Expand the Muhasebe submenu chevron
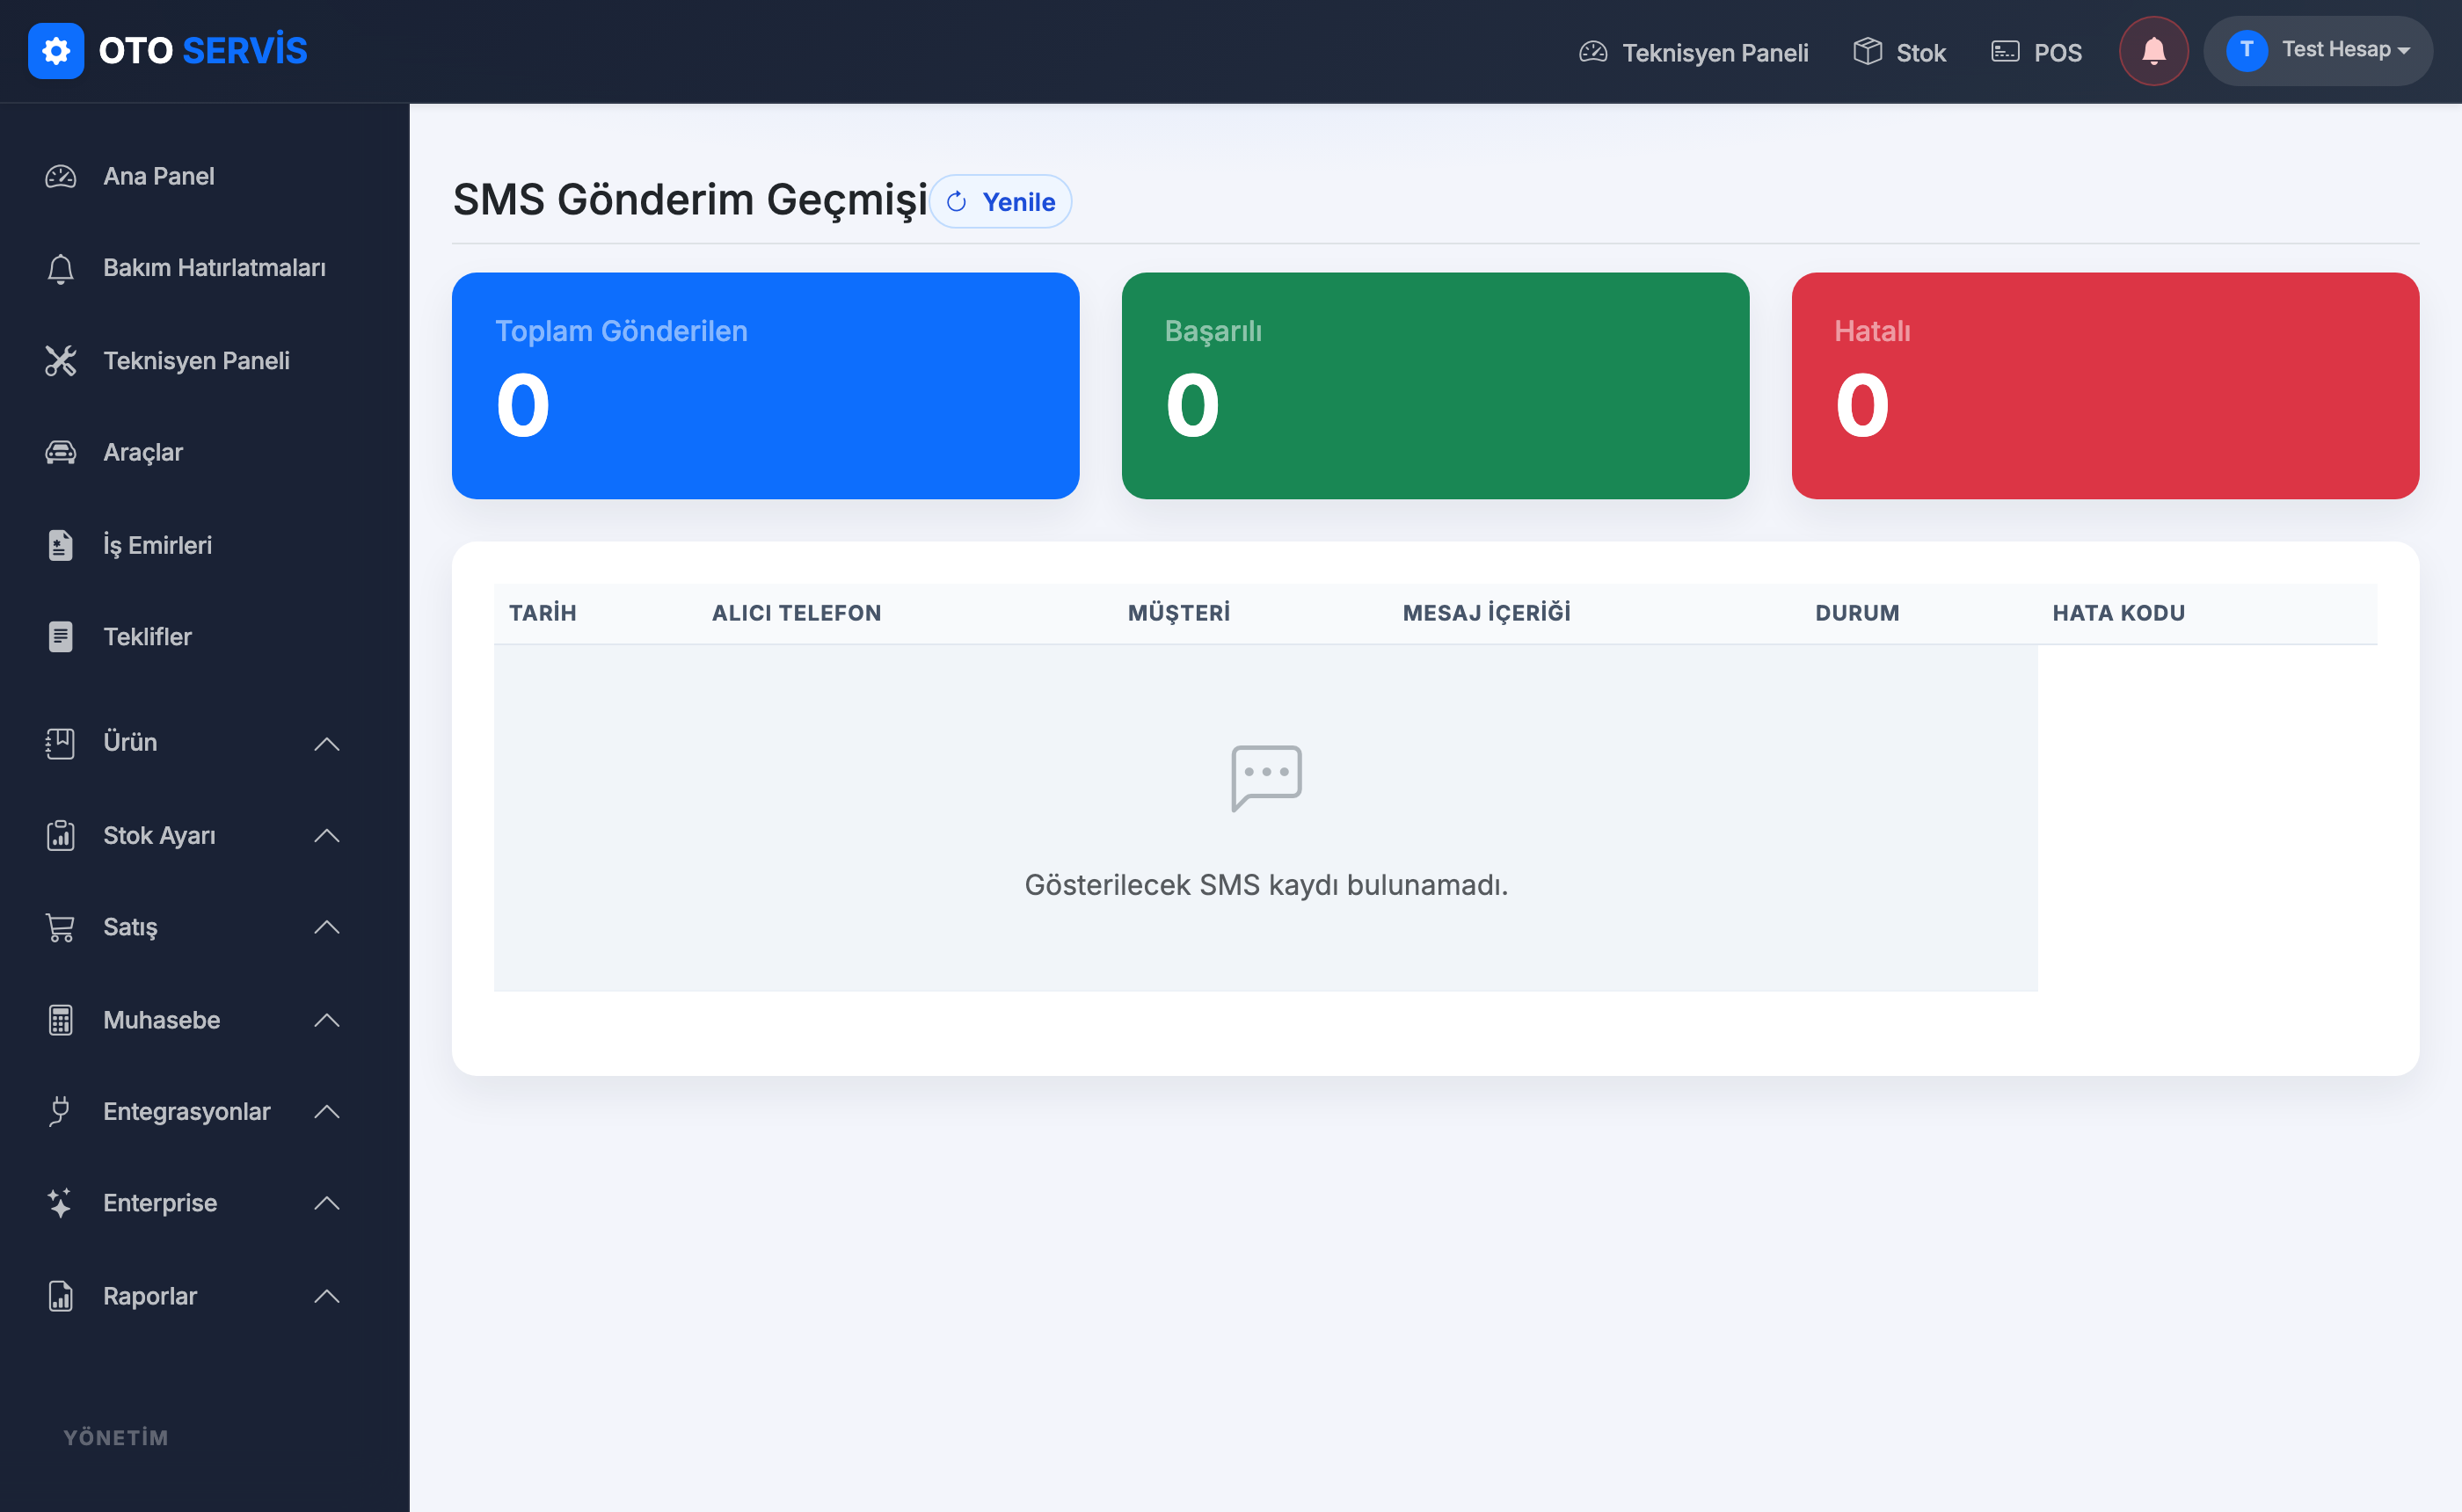This screenshot has height=1512, width=2462. (327, 1020)
